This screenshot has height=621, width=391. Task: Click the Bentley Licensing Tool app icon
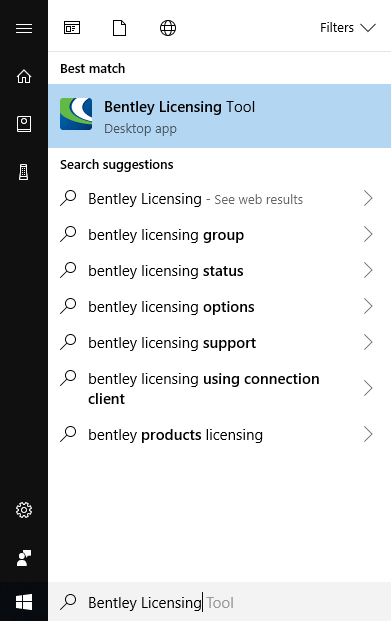coord(76,114)
